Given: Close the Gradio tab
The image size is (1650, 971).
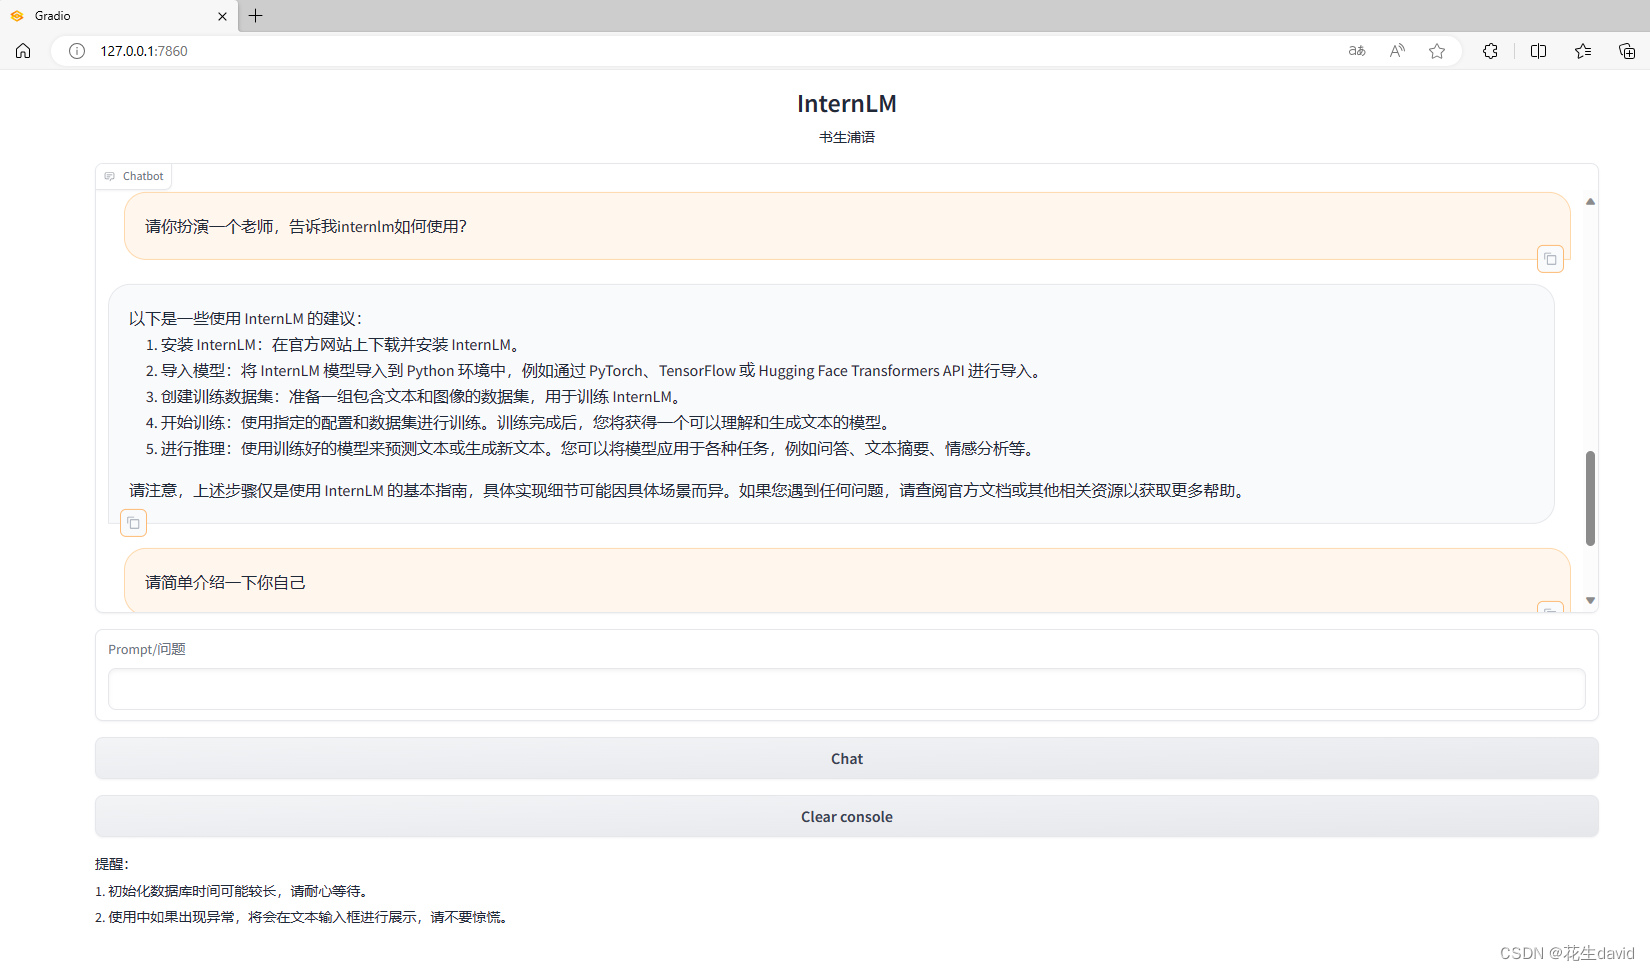Looking at the screenshot, I should click(x=222, y=16).
